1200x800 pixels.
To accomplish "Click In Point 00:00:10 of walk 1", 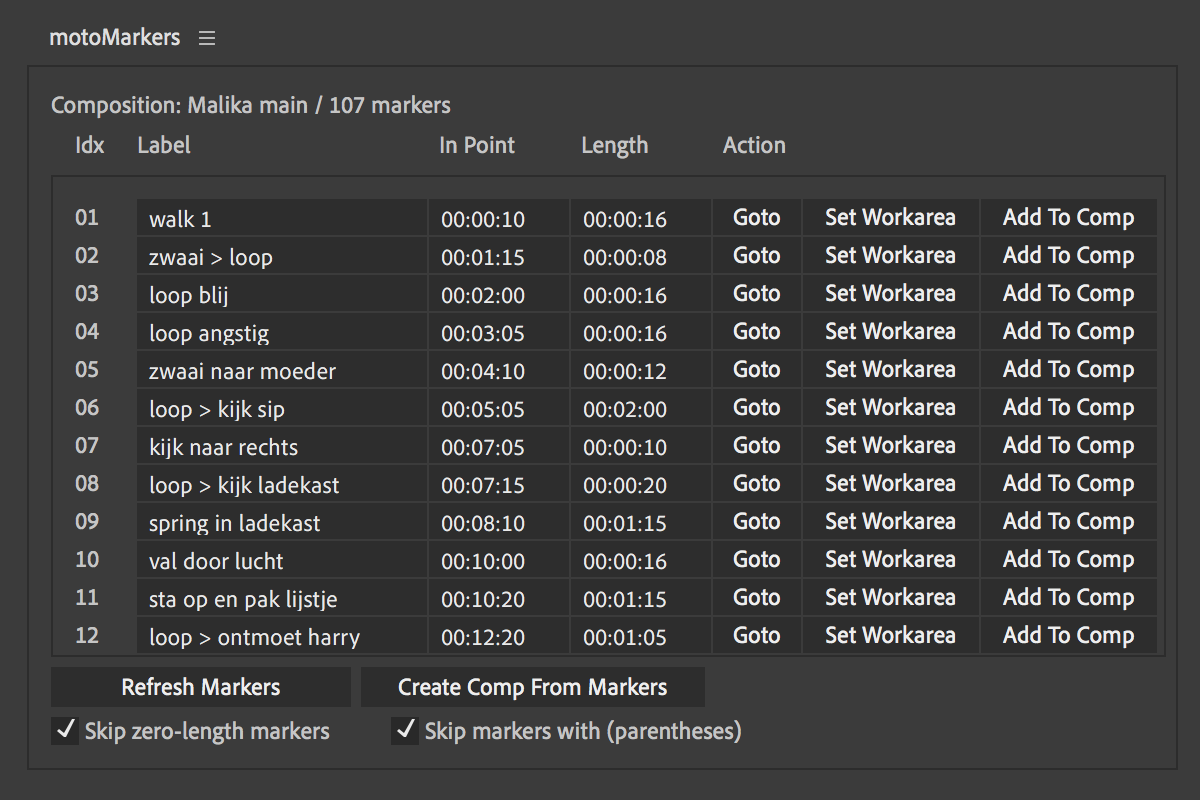I will [x=499, y=218].
